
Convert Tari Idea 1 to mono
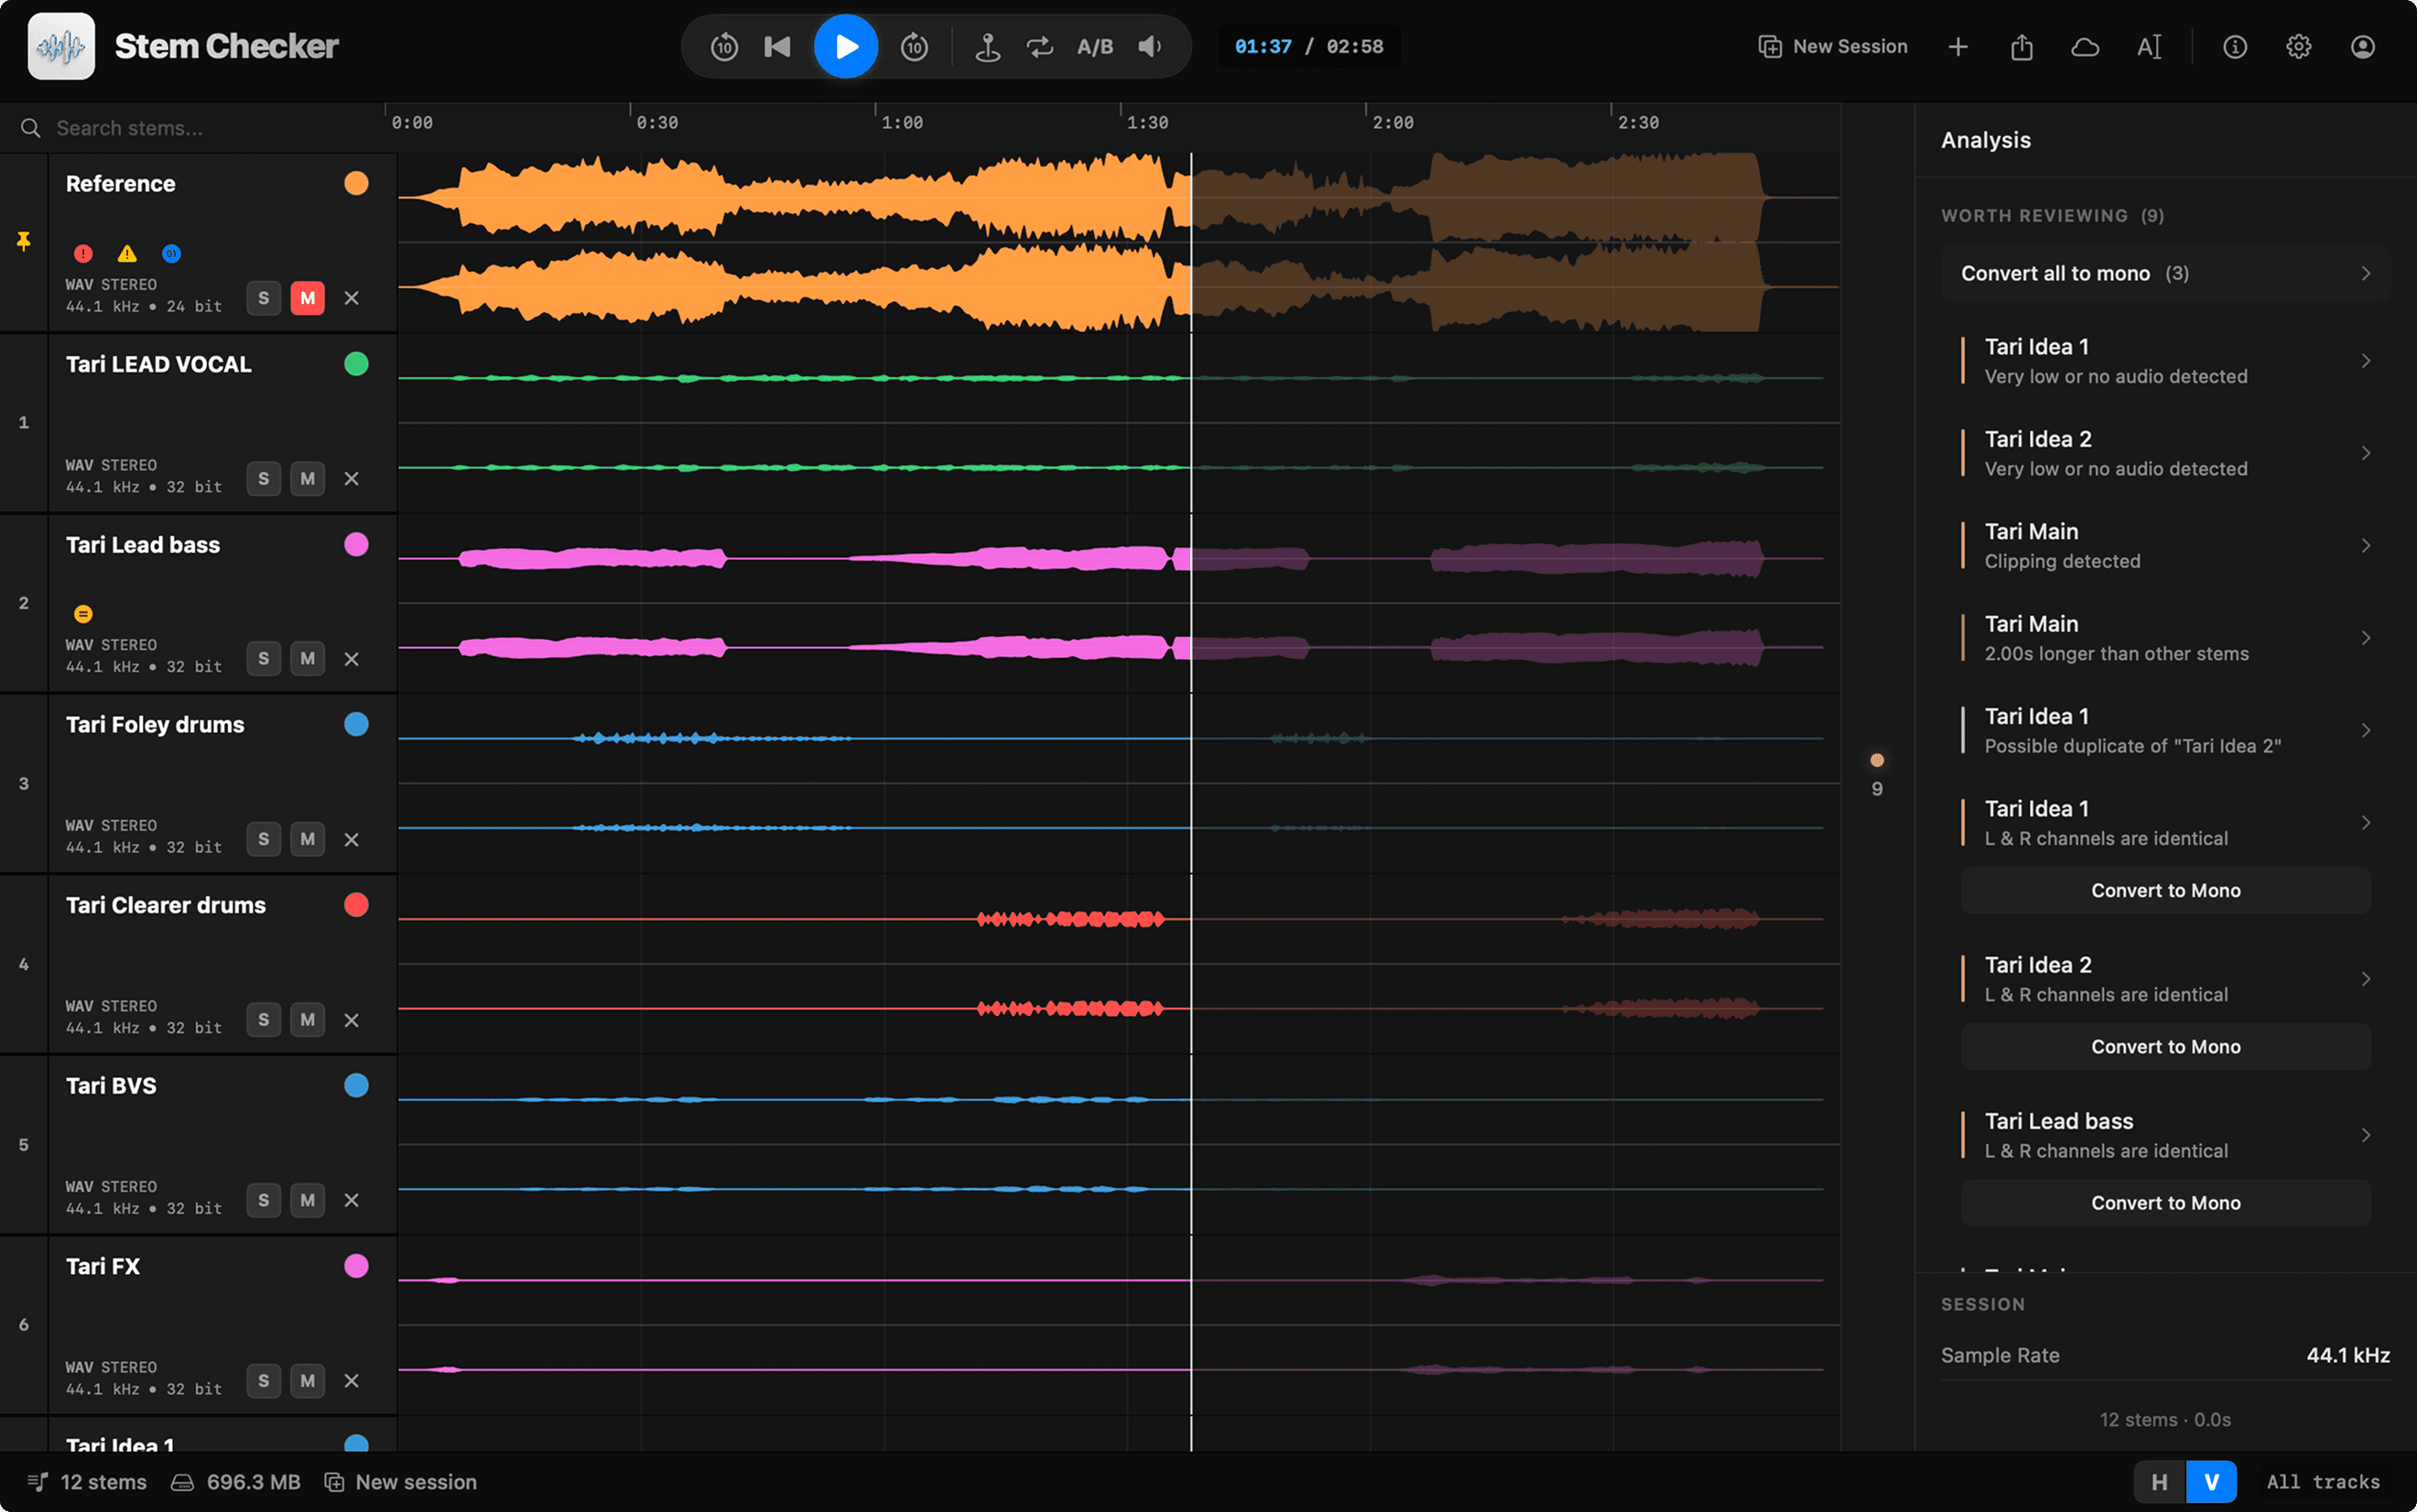[x=2165, y=890]
